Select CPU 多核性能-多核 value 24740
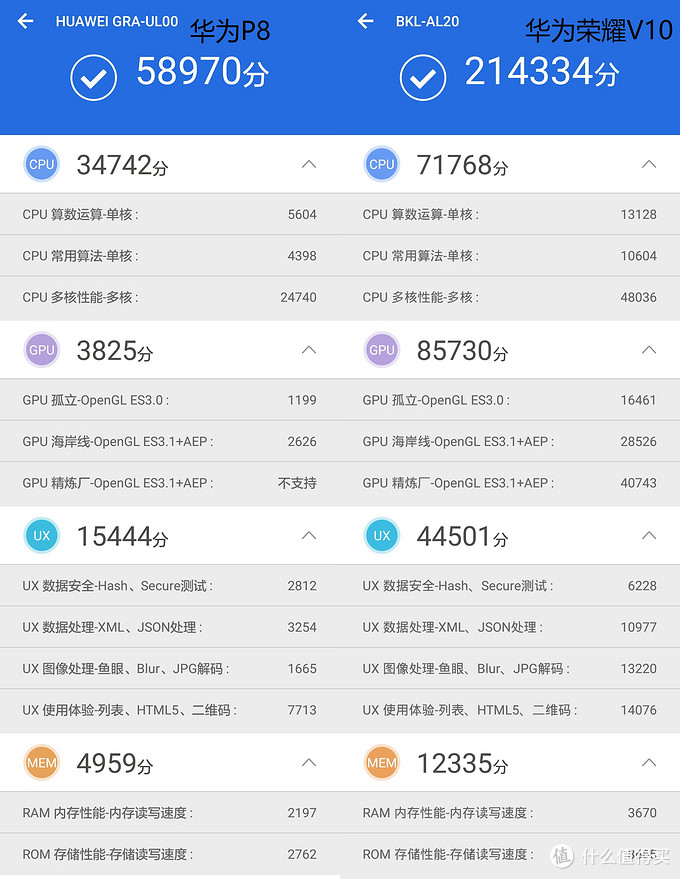The image size is (680, 879). tap(298, 297)
